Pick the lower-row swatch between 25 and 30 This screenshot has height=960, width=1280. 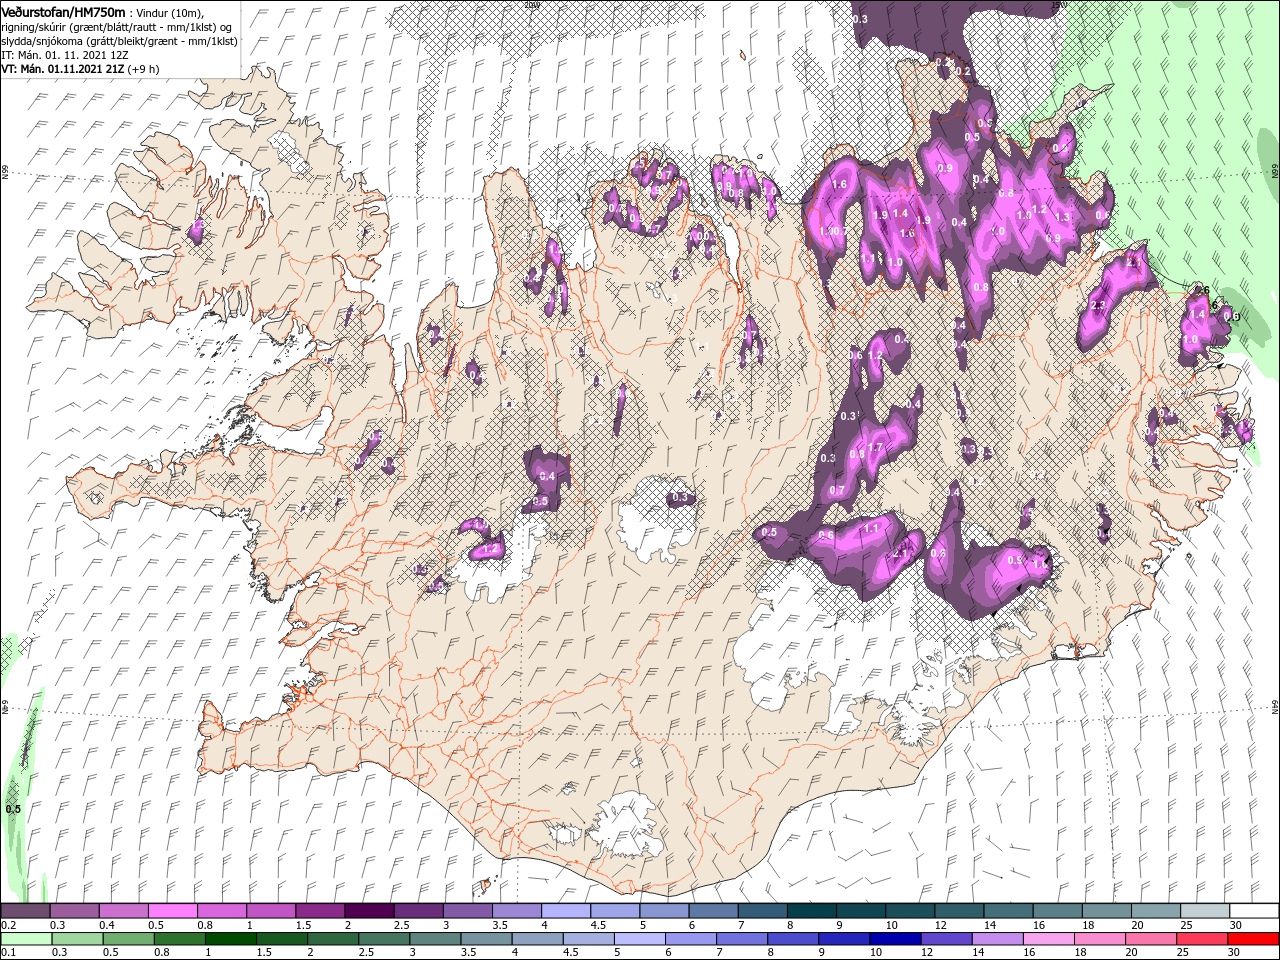click(x=1201, y=939)
